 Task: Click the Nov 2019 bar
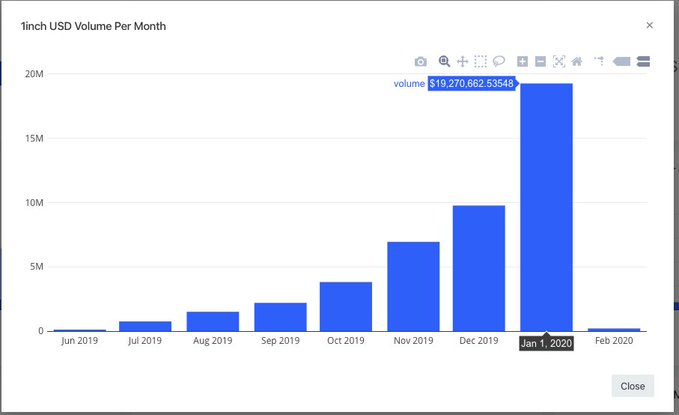tap(413, 286)
